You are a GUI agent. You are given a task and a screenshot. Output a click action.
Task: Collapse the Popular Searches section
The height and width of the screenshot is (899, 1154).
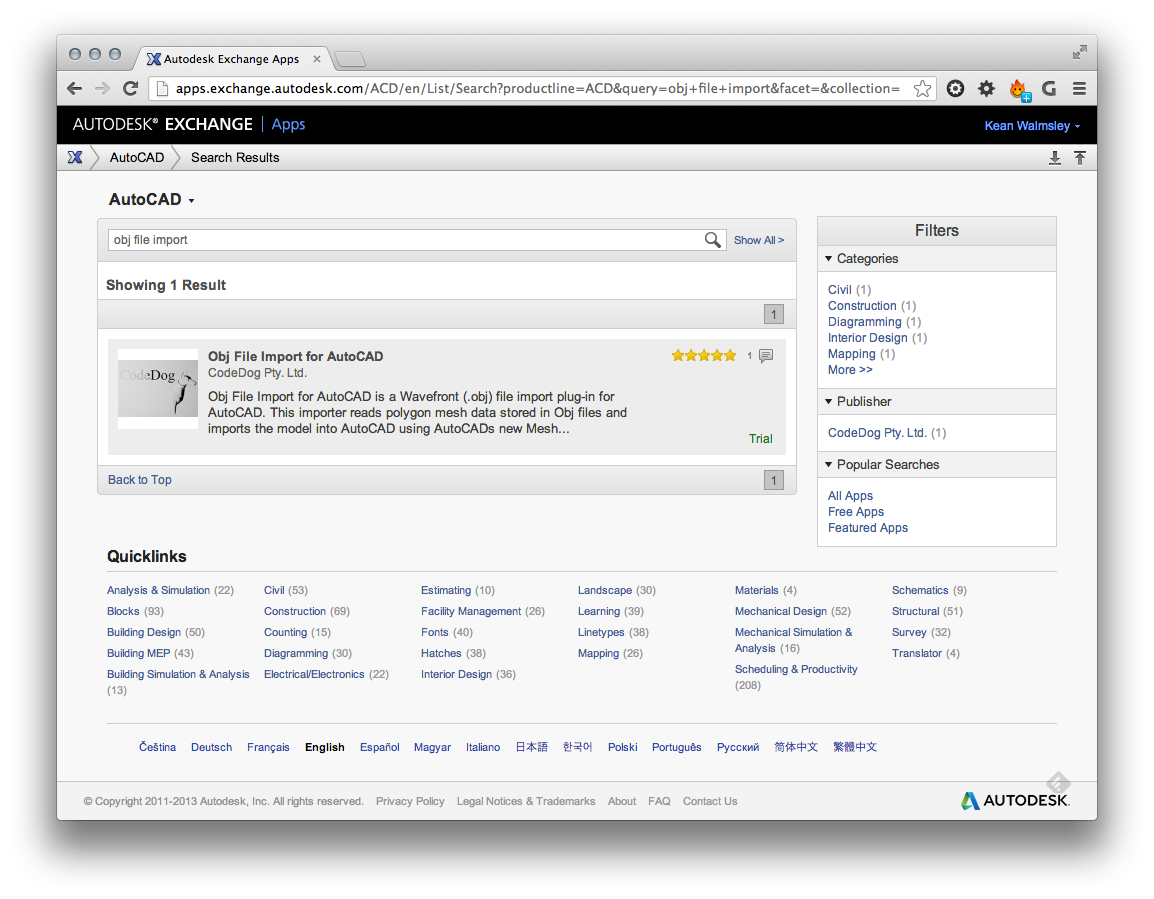point(829,465)
